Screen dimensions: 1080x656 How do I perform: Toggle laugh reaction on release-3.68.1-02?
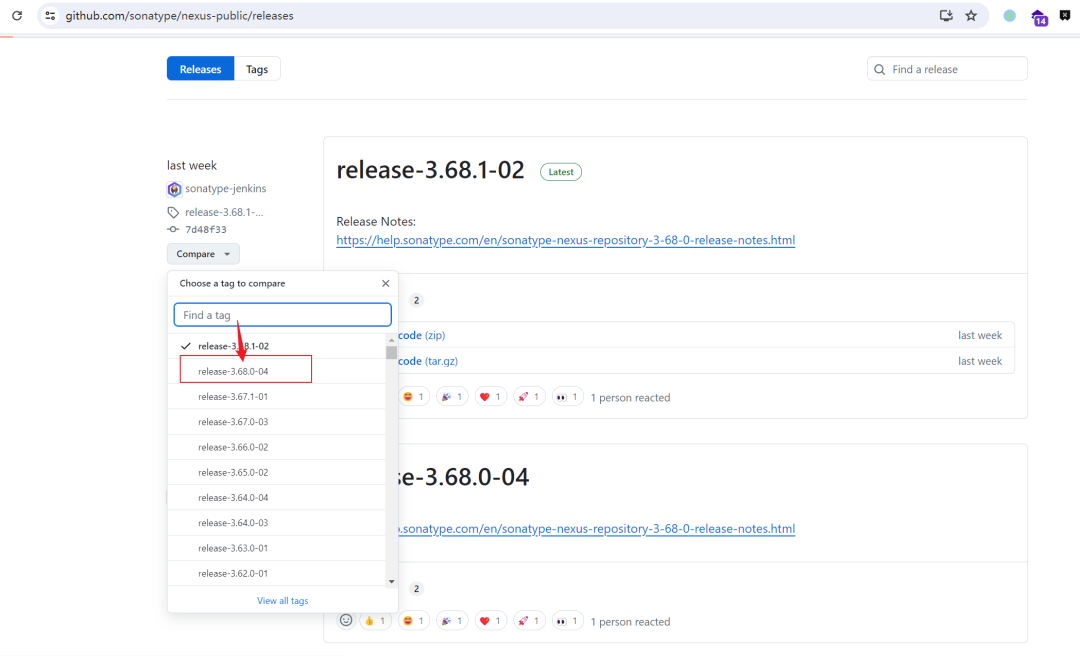[413, 397]
